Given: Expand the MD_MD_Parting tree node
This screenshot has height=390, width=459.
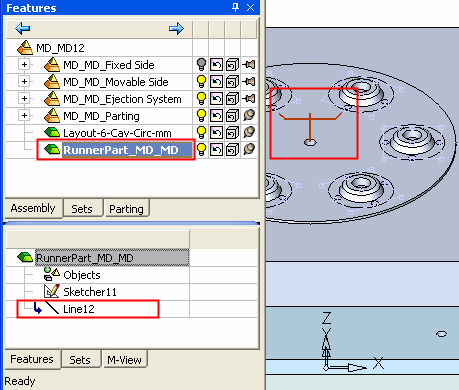Looking at the screenshot, I should [24, 115].
